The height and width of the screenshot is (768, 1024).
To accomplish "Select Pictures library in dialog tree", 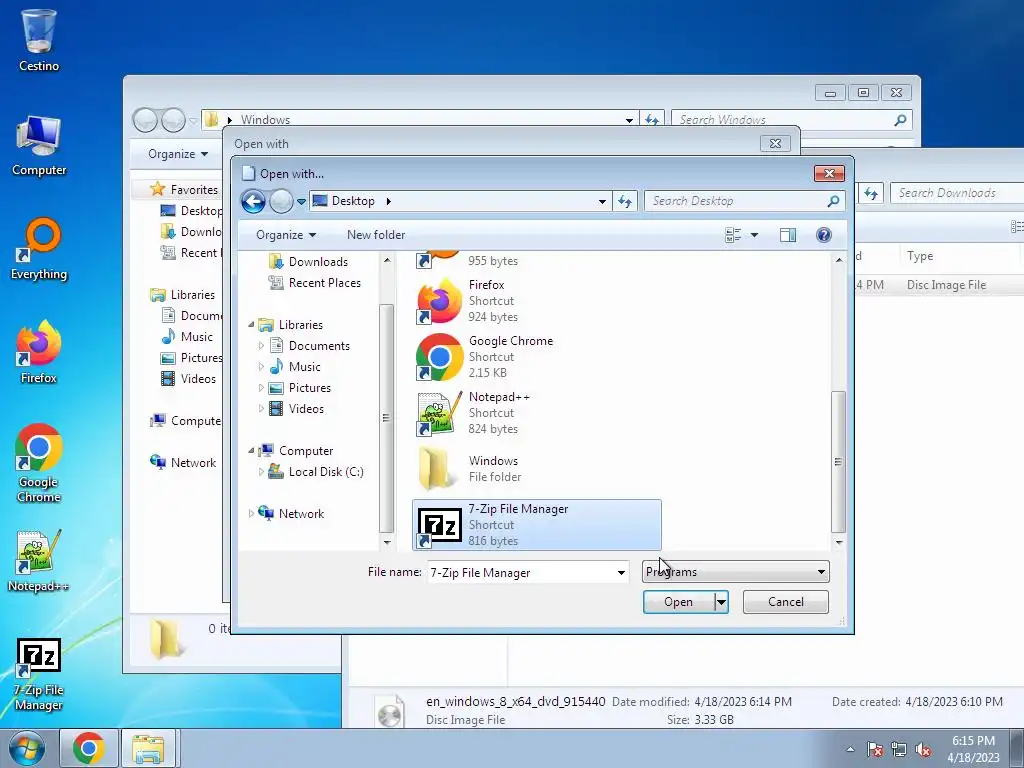I will pyautogui.click(x=310, y=388).
